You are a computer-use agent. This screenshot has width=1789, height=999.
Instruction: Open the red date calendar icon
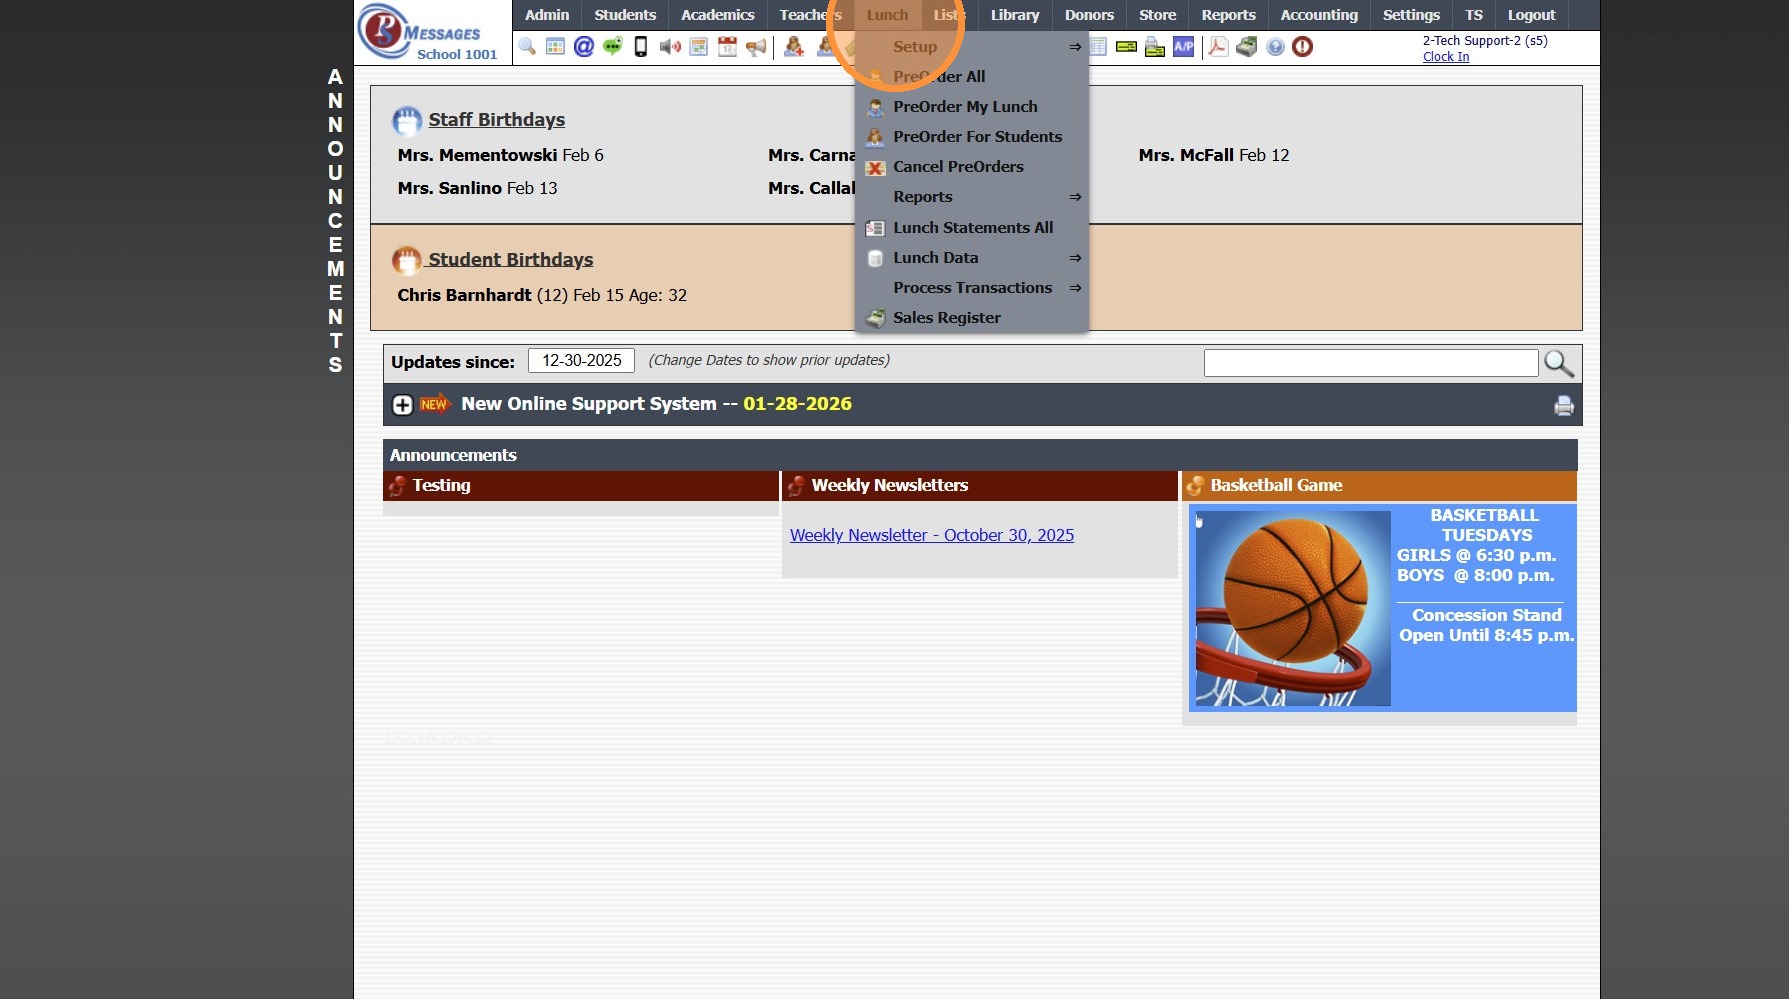tap(727, 47)
